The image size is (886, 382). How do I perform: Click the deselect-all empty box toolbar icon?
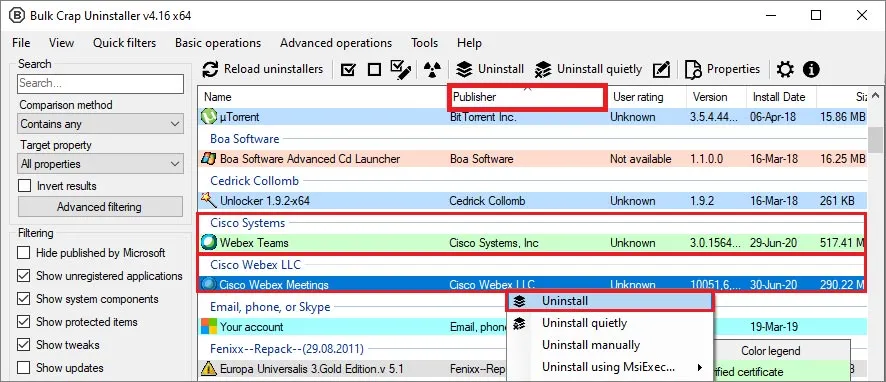coord(374,70)
